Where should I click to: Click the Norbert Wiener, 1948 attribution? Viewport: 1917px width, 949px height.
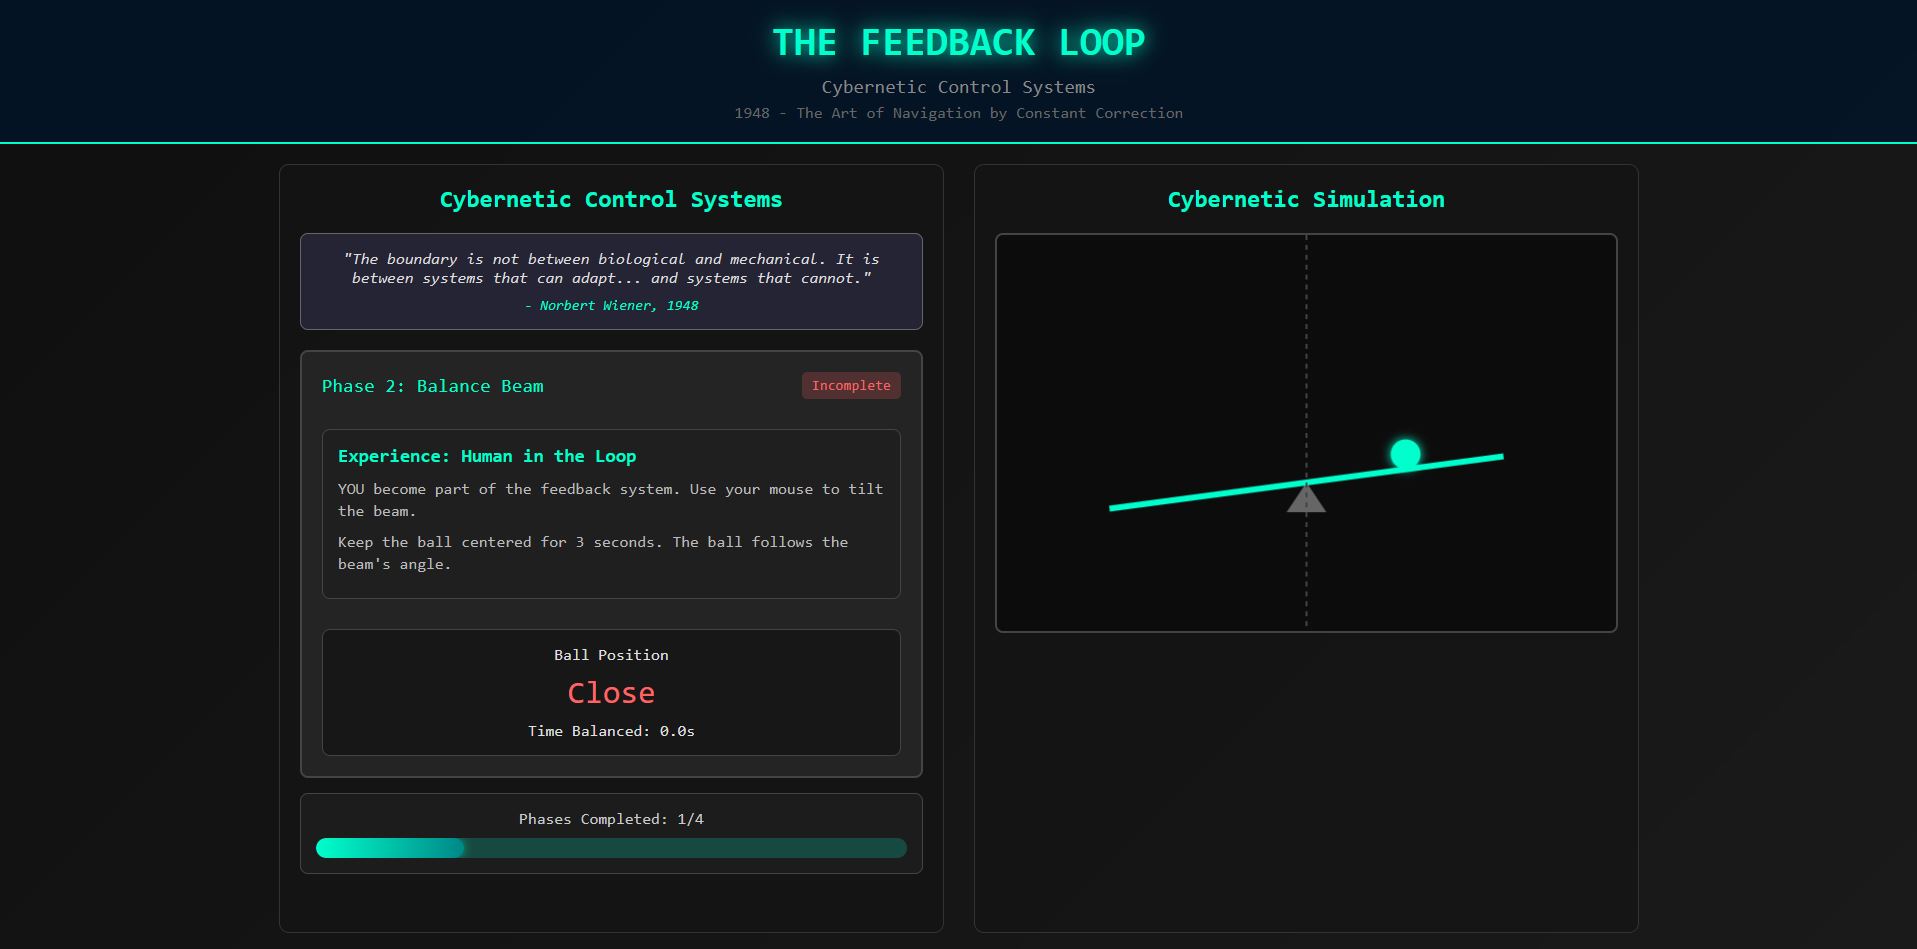click(611, 306)
